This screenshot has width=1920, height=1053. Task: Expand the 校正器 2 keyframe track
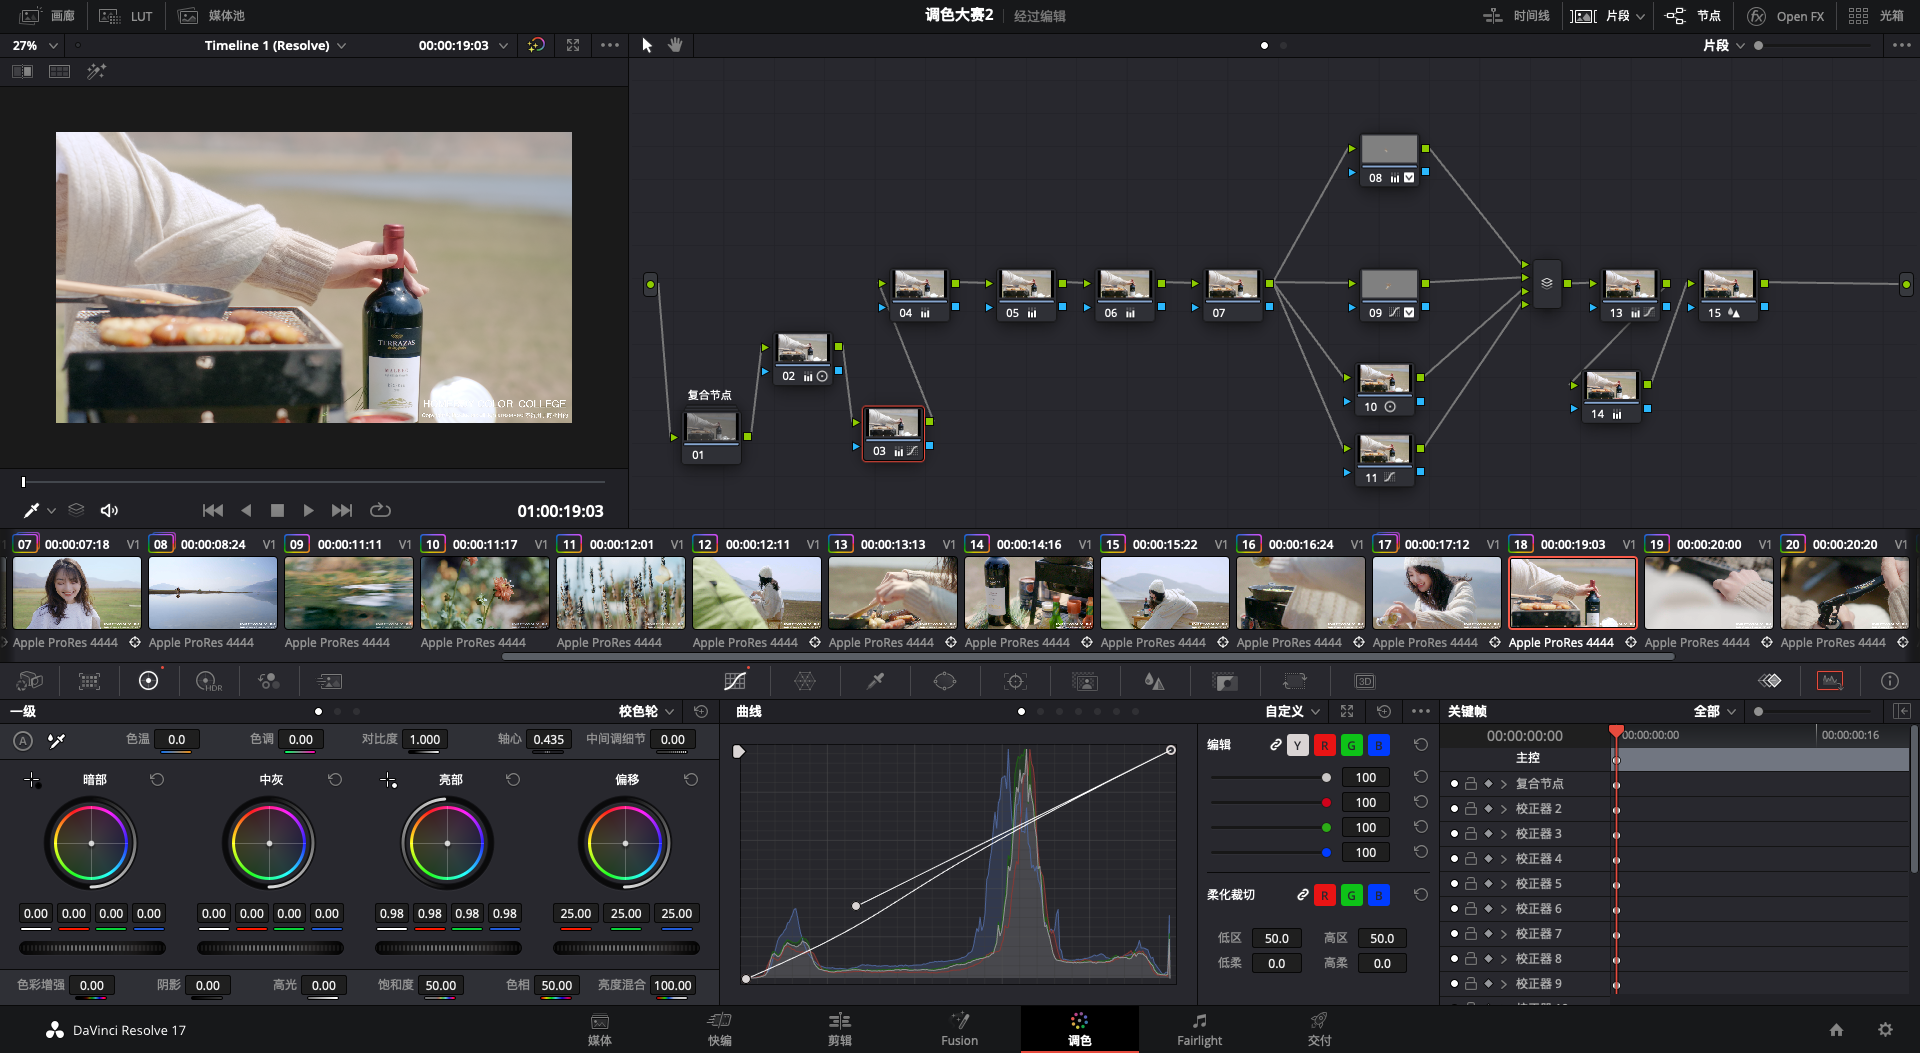(x=1503, y=809)
